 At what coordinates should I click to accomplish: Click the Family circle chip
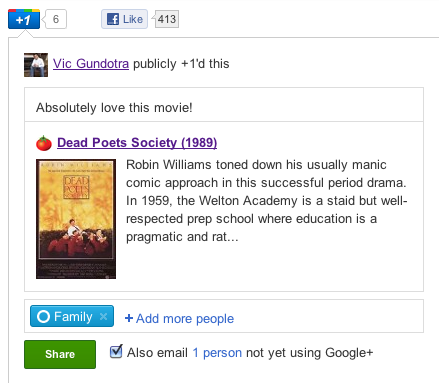(72, 316)
